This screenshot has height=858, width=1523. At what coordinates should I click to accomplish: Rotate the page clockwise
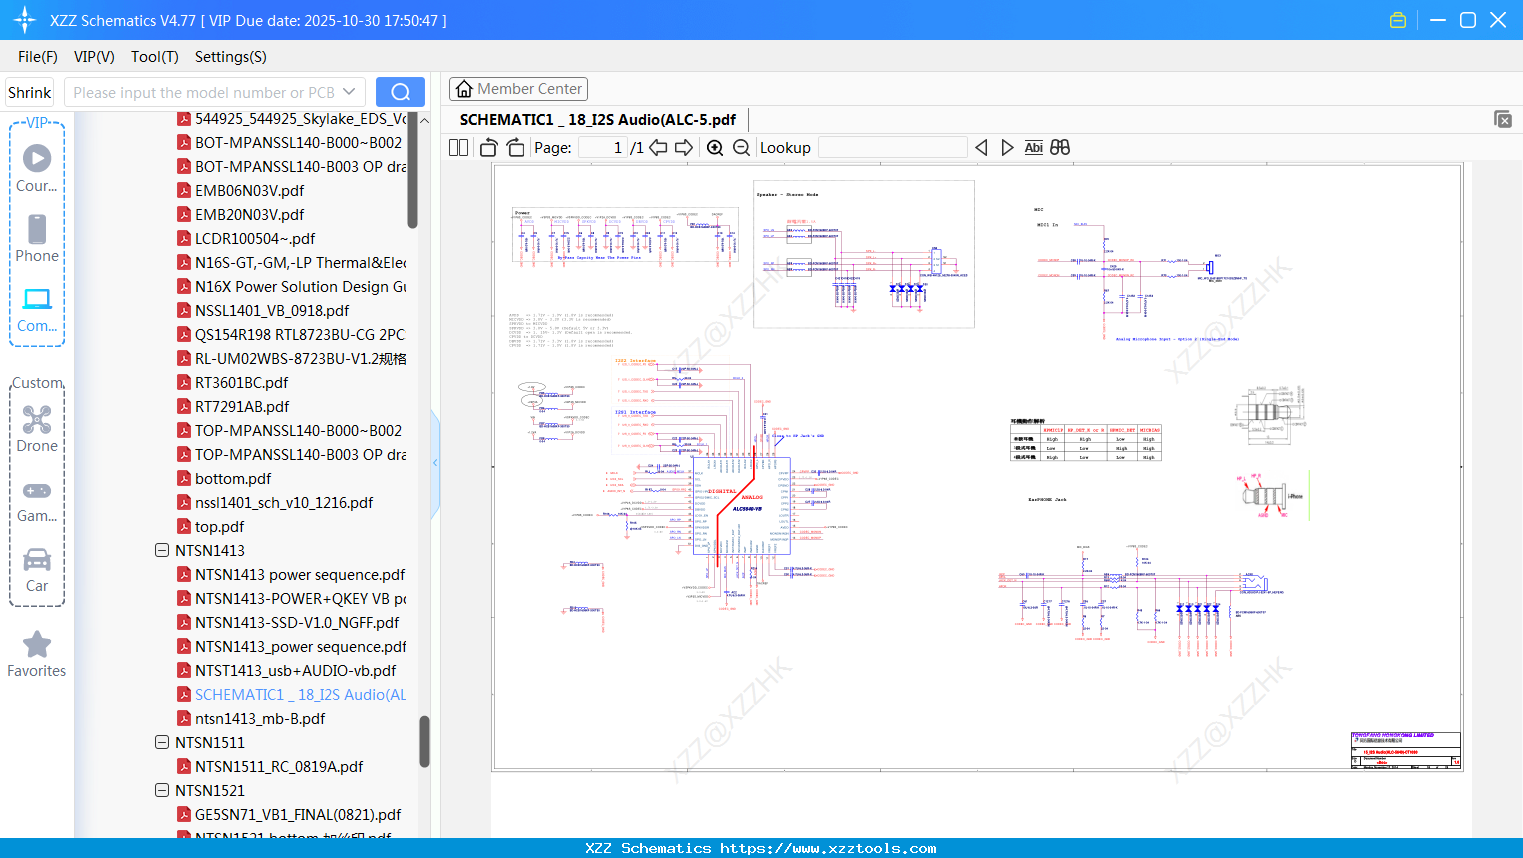coord(515,148)
